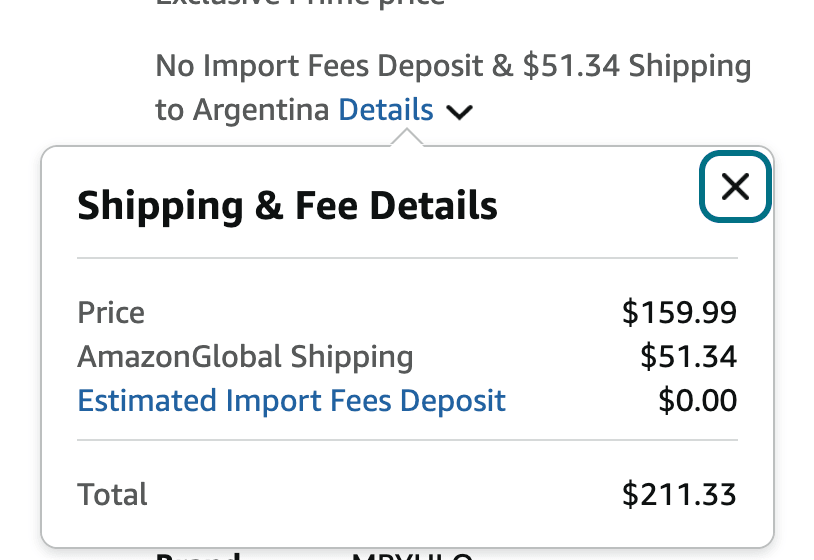Viewport: 814px width, 560px height.
Task: Click the Total row label
Action: pos(112,494)
